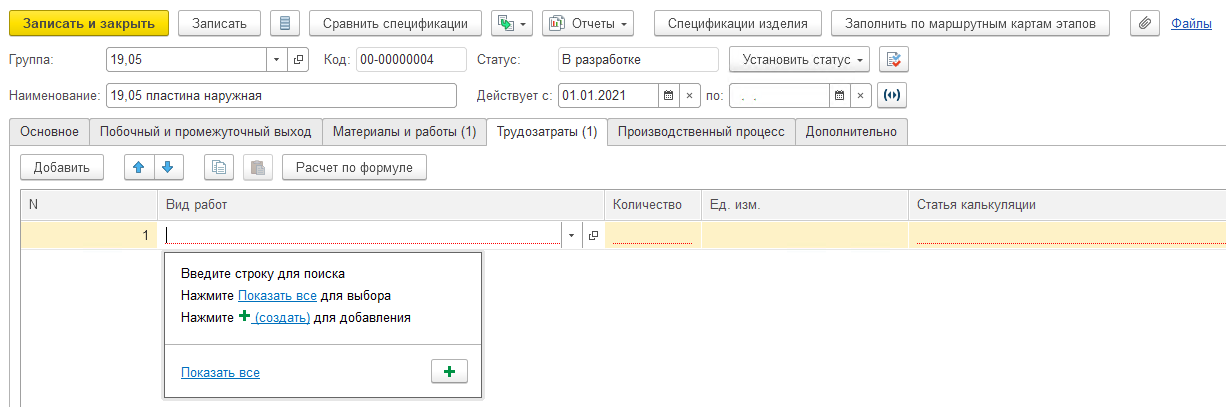Click the по date input

pos(780,96)
